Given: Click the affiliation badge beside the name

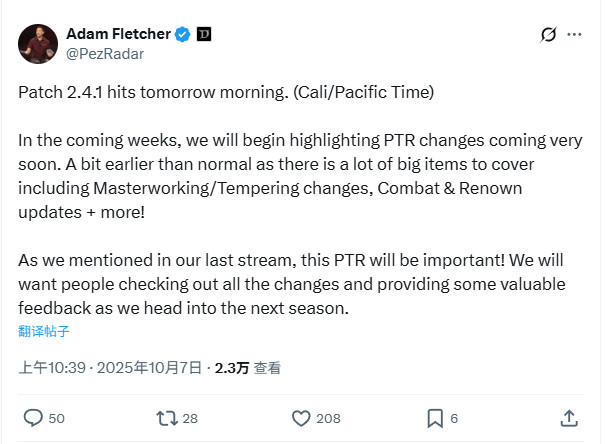Looking at the screenshot, I should [203, 35].
